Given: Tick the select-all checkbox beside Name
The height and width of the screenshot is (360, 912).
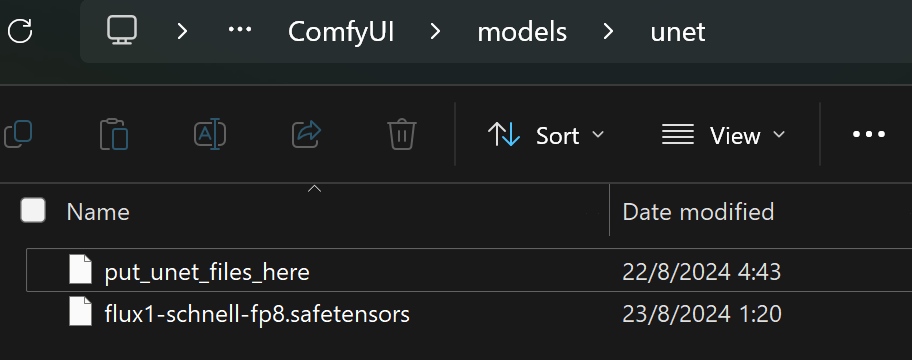Looking at the screenshot, I should click(x=33, y=210).
